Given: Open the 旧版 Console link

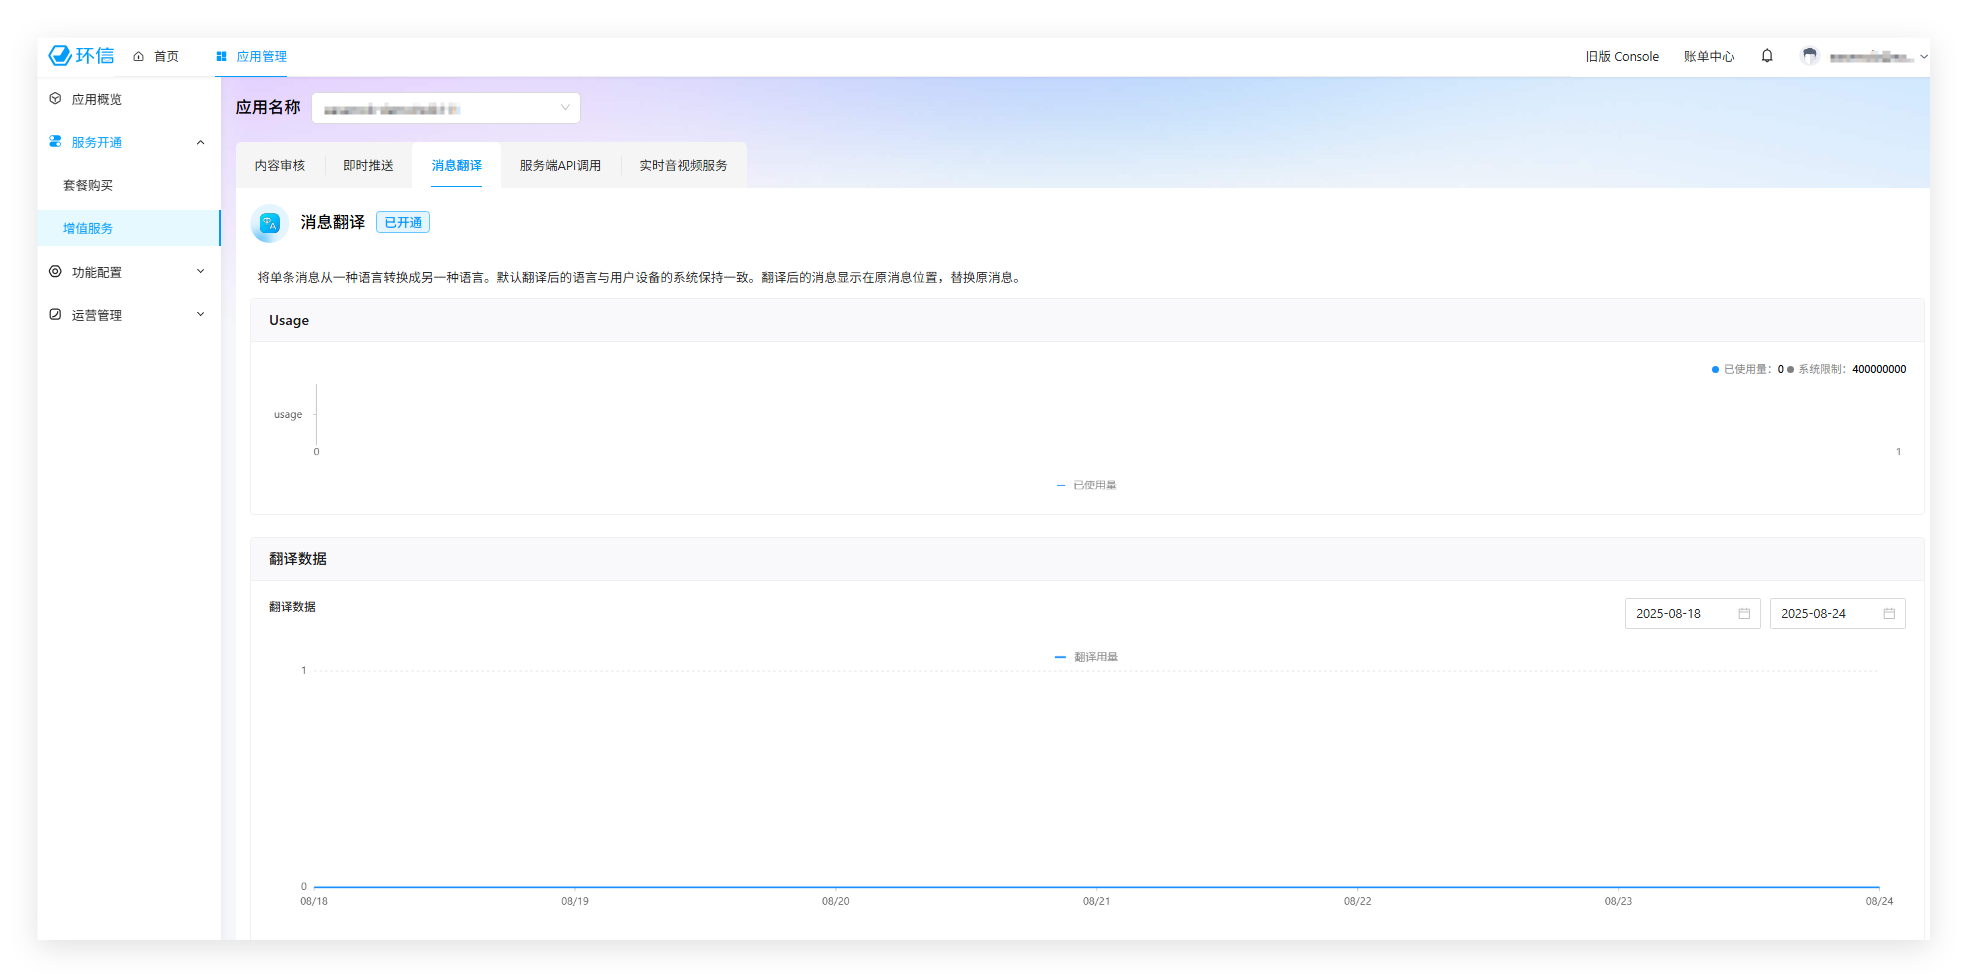Looking at the screenshot, I should [1621, 57].
